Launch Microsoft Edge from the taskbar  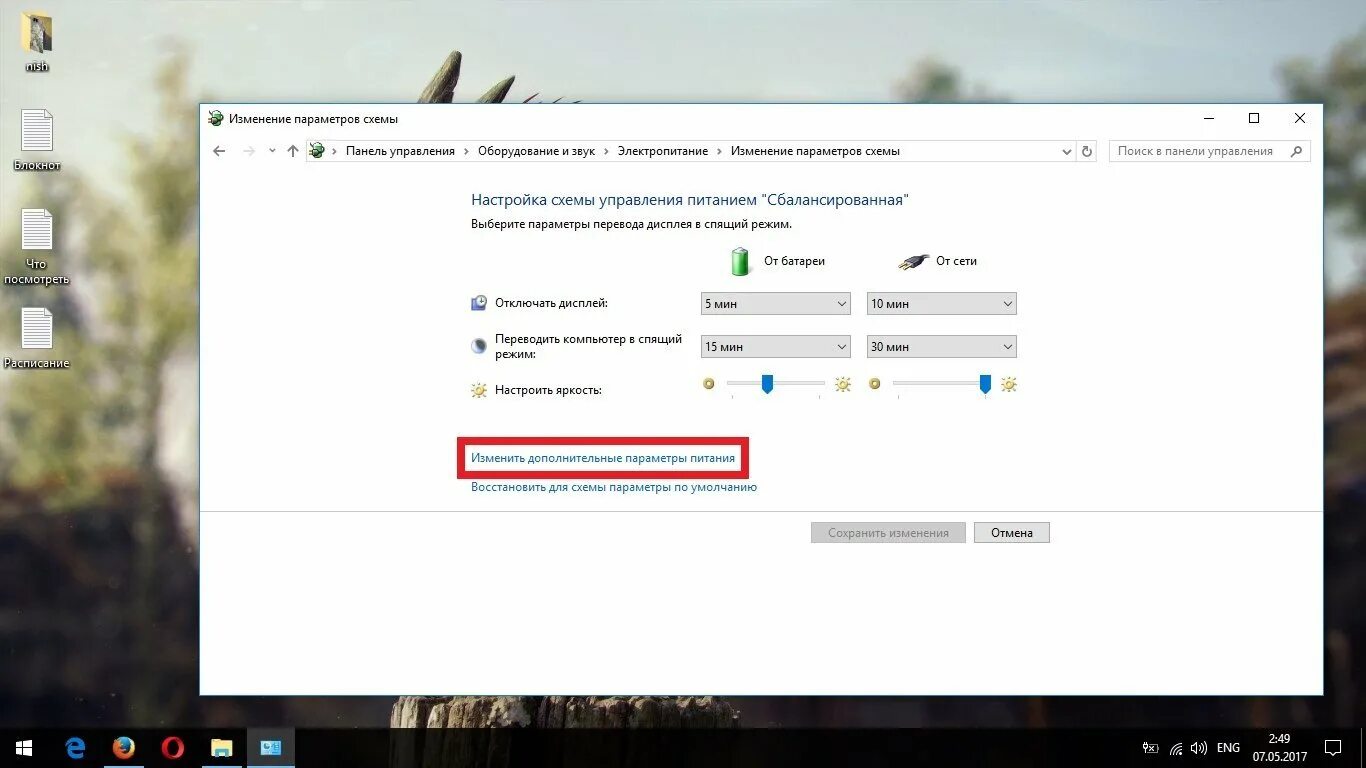click(75, 748)
